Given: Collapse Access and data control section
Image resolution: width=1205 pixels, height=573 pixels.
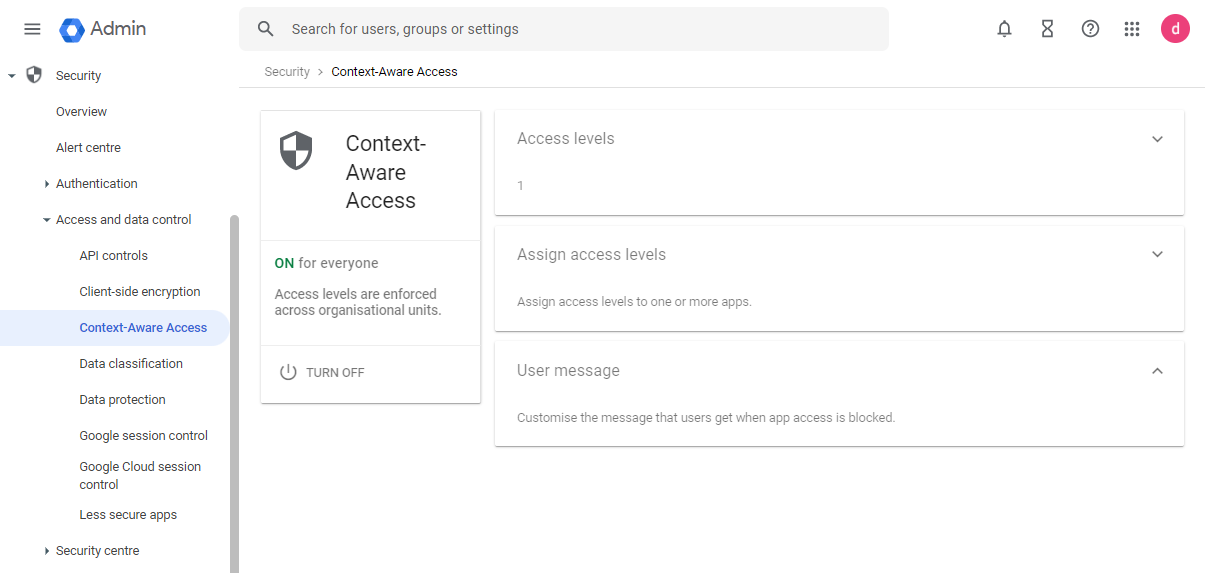Looking at the screenshot, I should point(47,220).
